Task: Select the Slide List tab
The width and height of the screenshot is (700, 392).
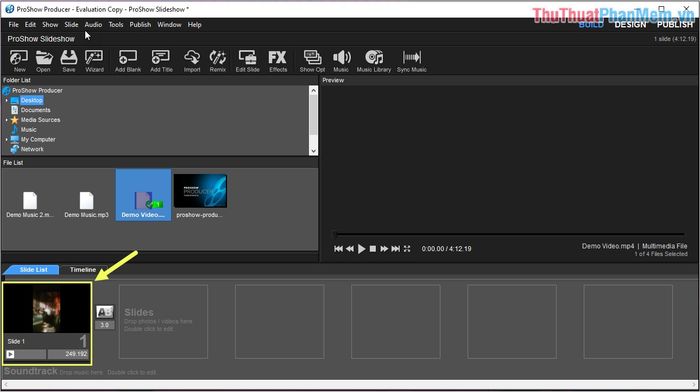Action: 33,270
